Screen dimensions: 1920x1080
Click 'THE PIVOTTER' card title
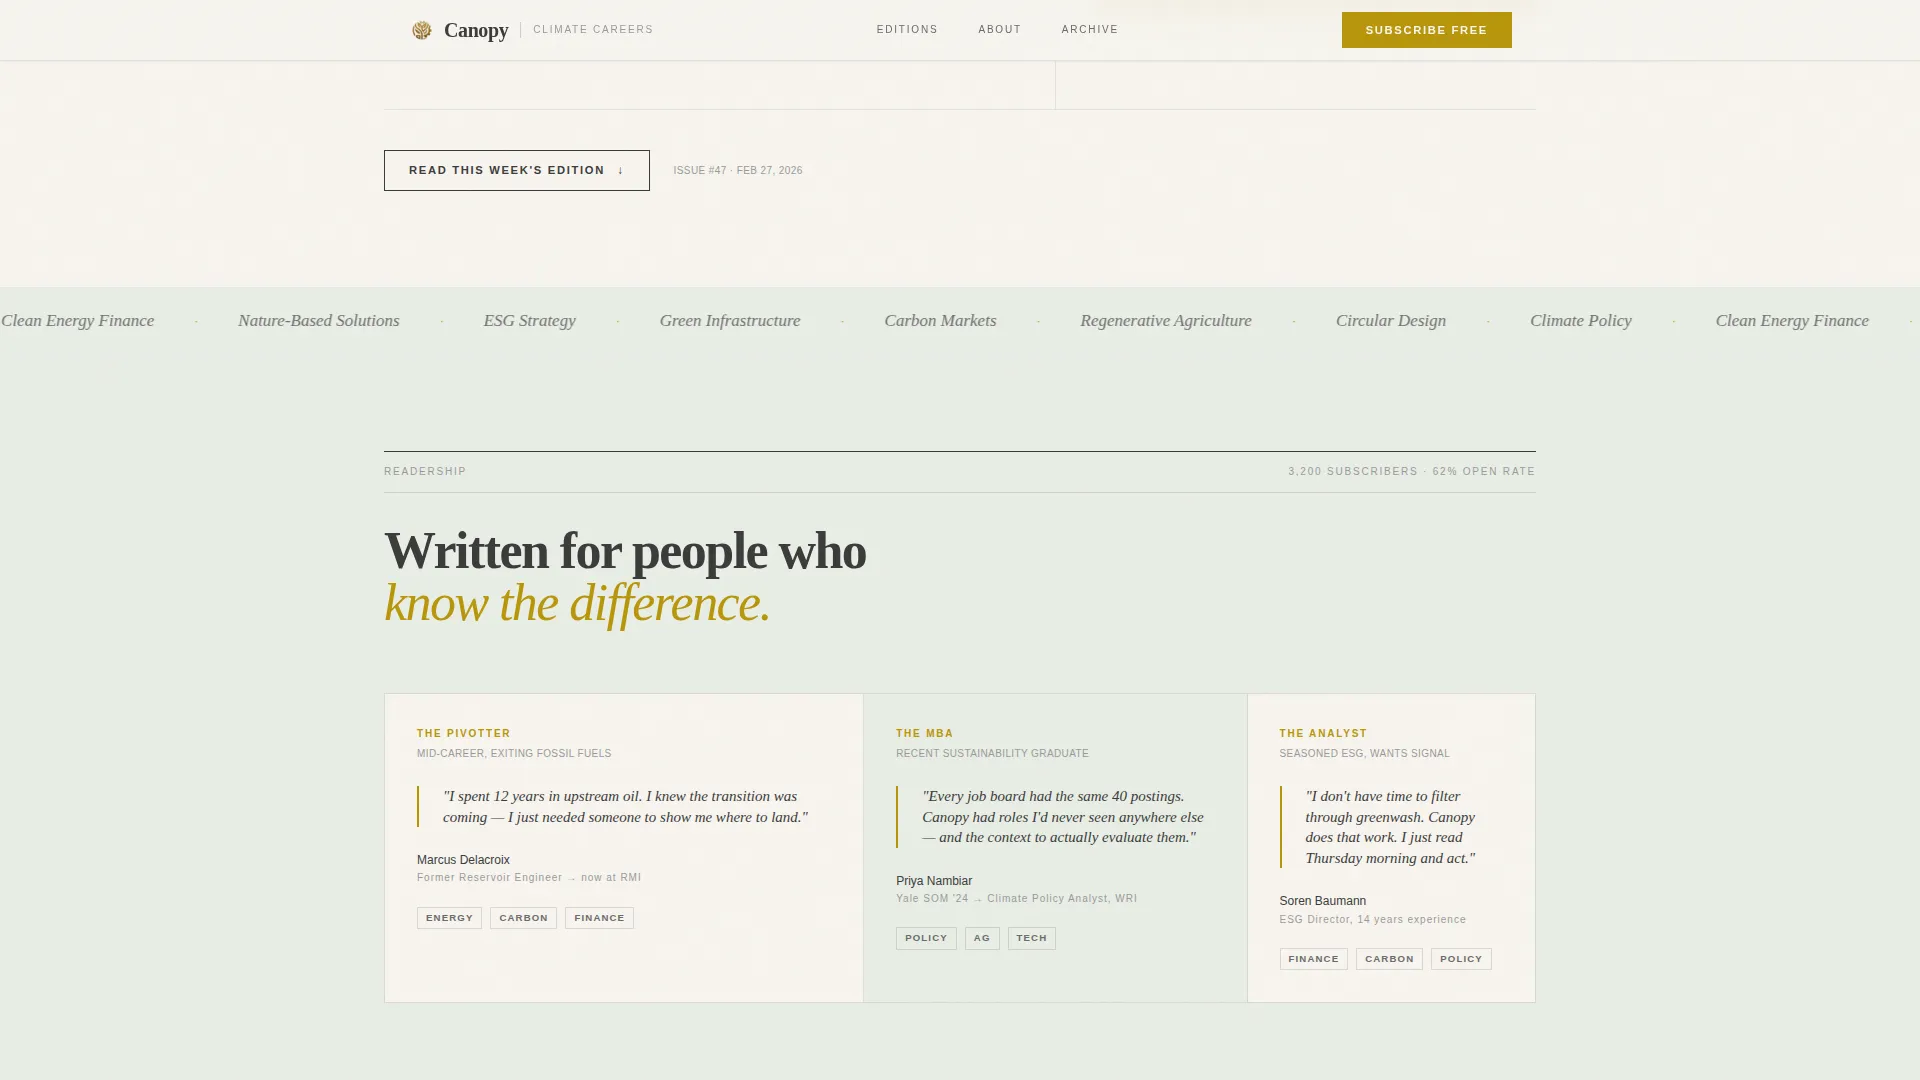(463, 734)
